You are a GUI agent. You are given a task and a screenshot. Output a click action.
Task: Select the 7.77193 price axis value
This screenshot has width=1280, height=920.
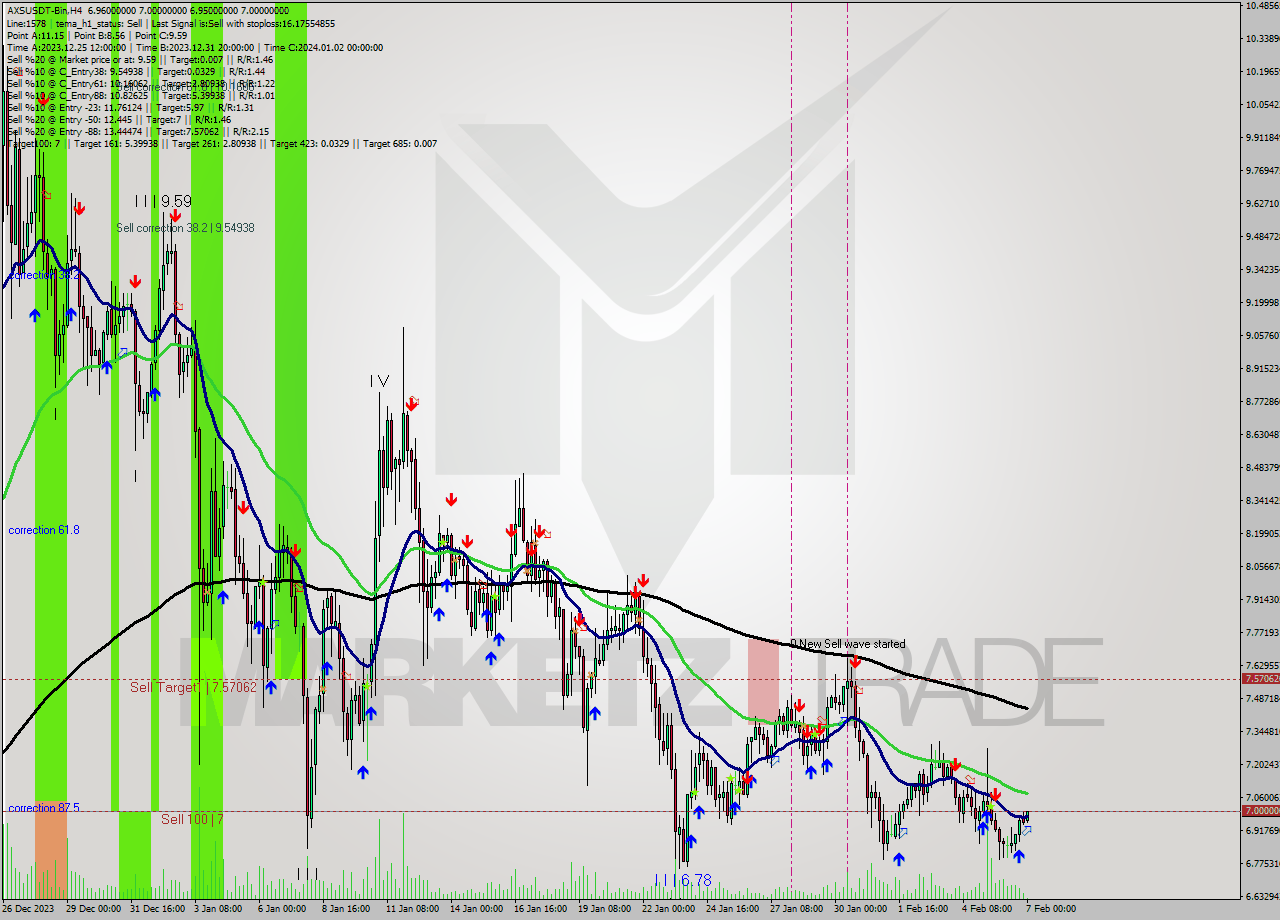pyautogui.click(x=1262, y=633)
